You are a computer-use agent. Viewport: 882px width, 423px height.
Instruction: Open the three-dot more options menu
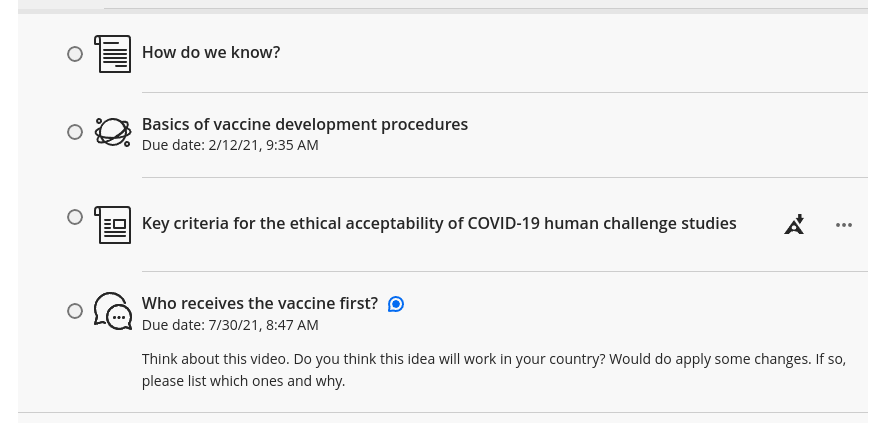(844, 225)
